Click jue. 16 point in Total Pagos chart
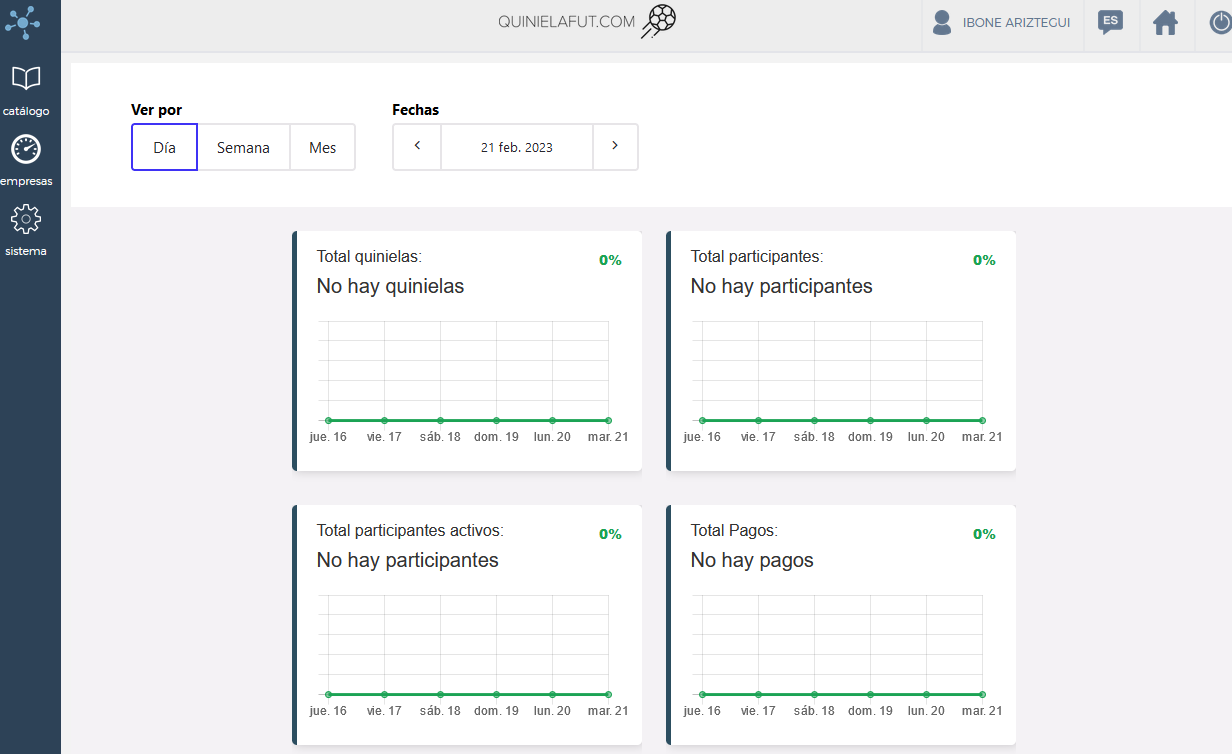This screenshot has height=754, width=1232. click(x=702, y=694)
